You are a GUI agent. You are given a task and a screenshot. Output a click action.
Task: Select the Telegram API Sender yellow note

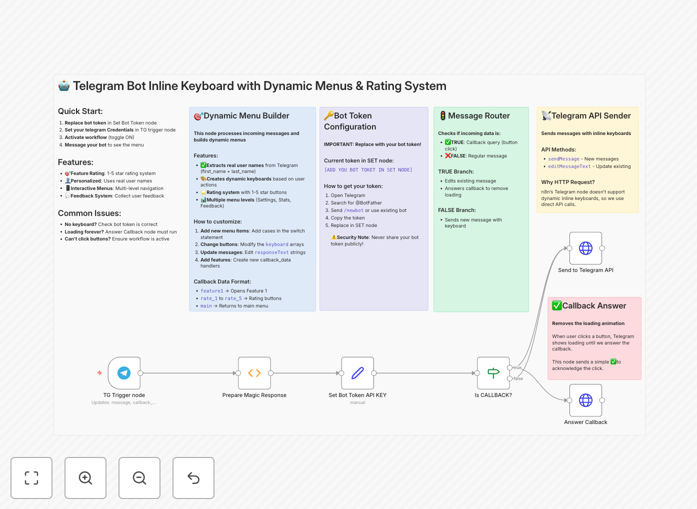pyautogui.click(x=588, y=160)
